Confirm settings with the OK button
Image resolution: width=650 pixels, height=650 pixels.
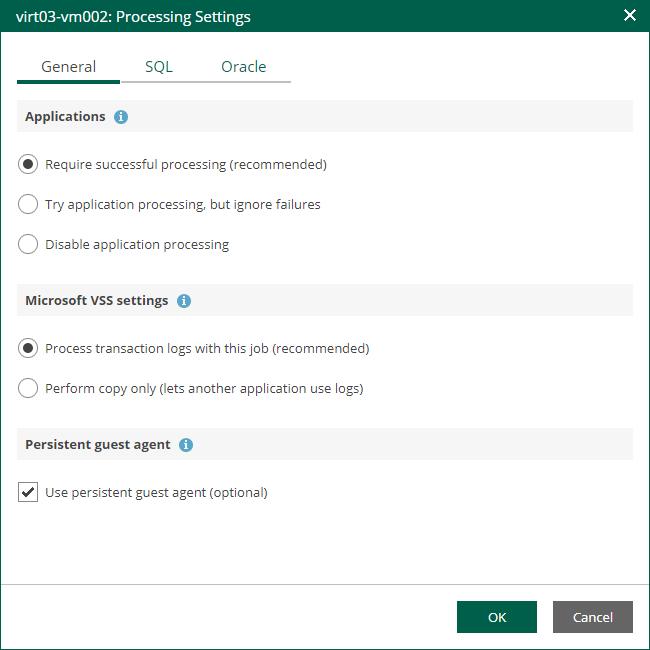(497, 617)
